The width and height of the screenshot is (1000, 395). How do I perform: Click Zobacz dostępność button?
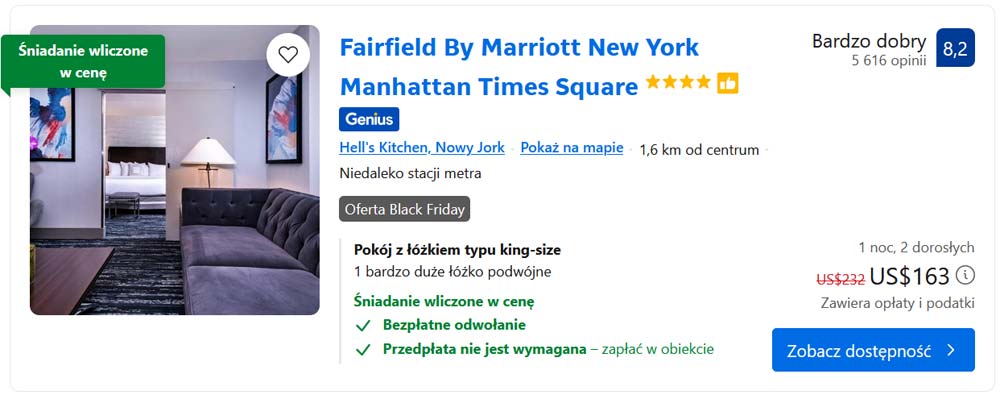pos(873,350)
